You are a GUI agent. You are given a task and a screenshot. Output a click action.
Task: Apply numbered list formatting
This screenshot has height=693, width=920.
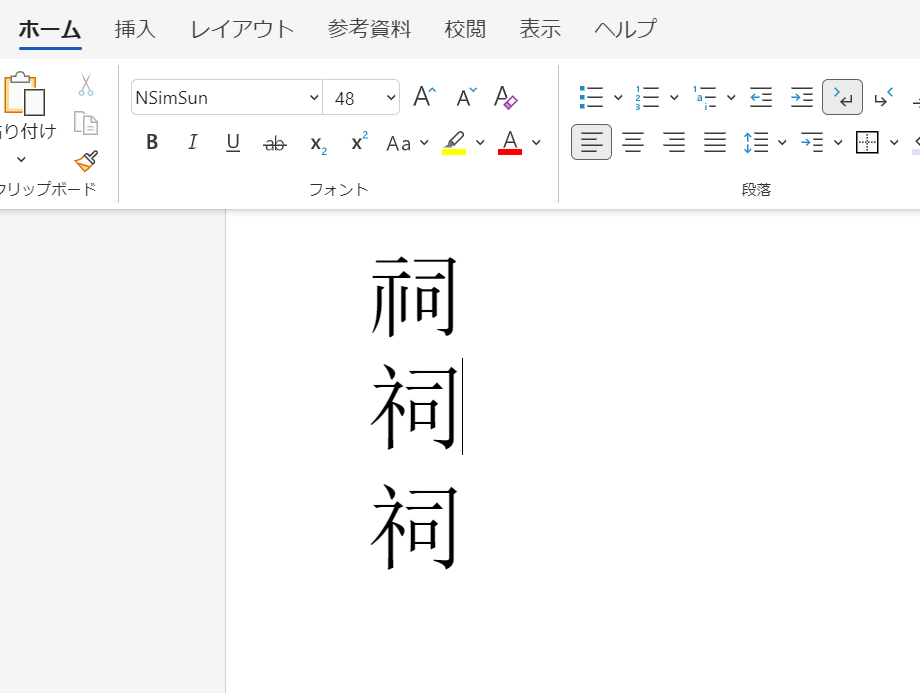coord(647,97)
